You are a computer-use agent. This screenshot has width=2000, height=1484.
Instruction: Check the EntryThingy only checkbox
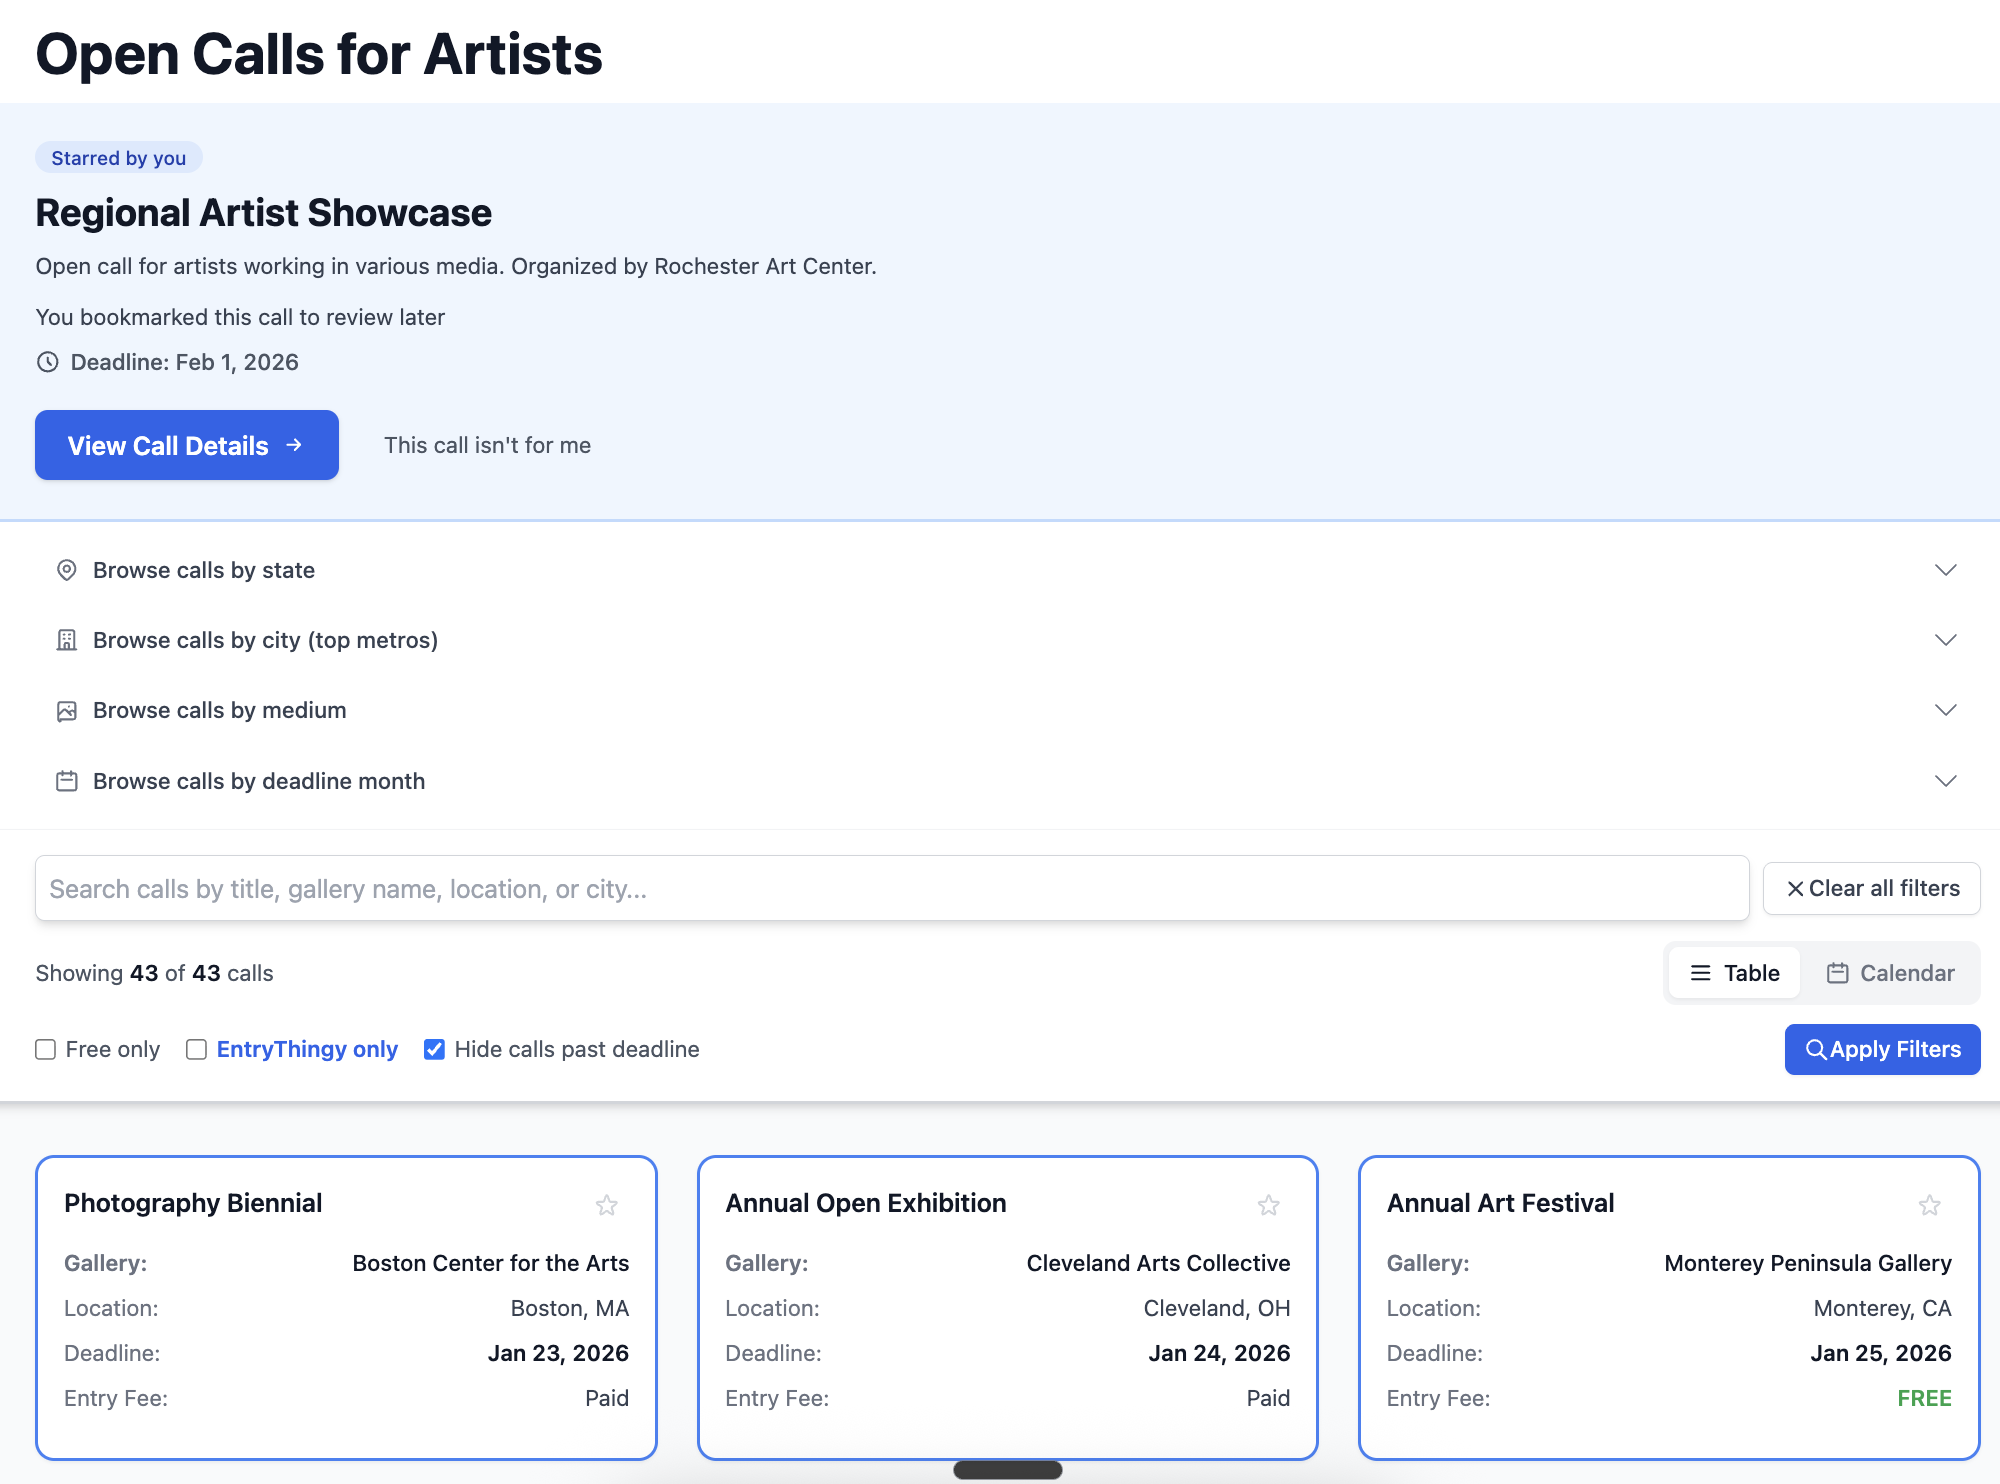(197, 1049)
